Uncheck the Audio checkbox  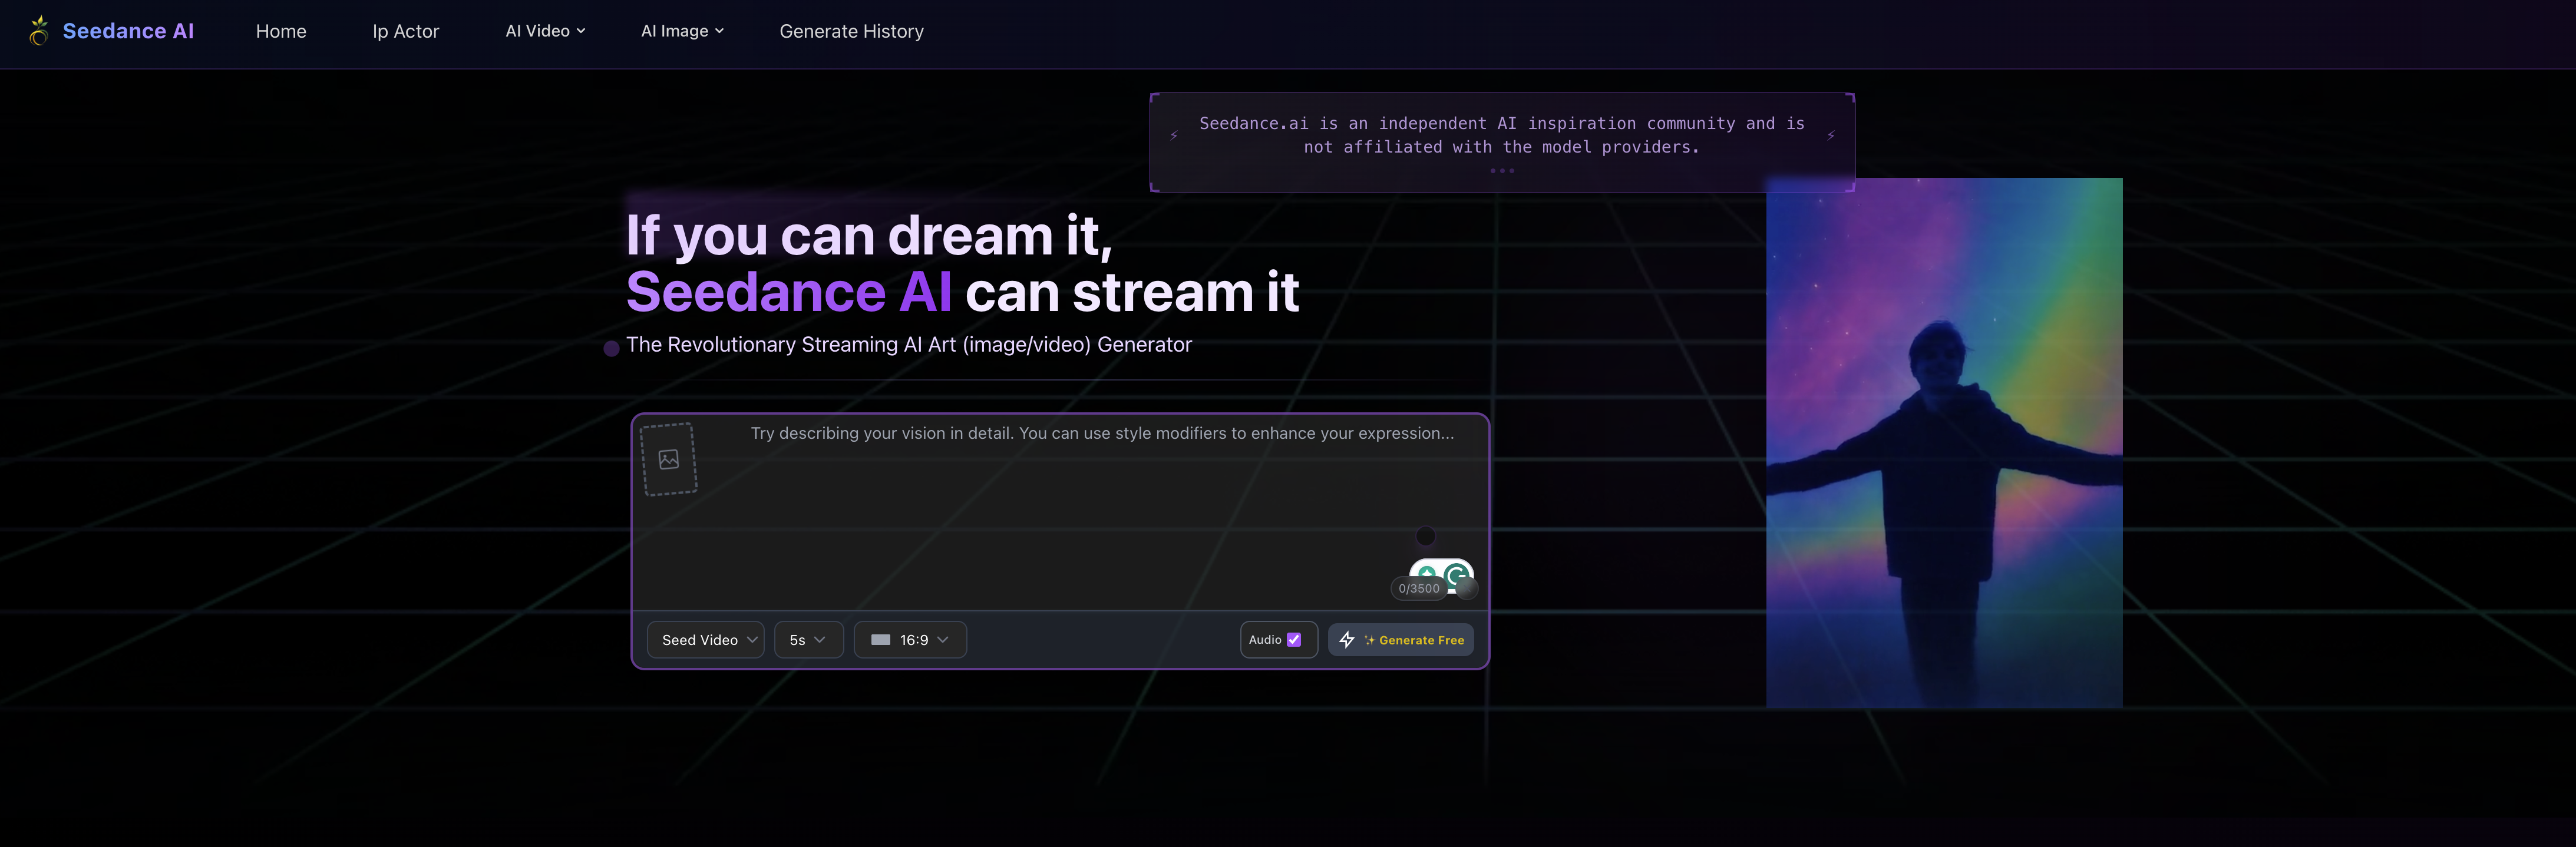pos(1294,640)
